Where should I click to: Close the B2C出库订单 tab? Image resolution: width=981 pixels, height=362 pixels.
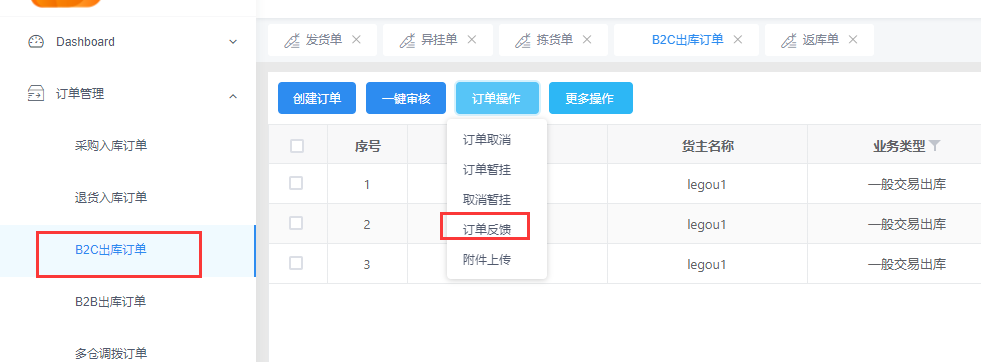(738, 39)
